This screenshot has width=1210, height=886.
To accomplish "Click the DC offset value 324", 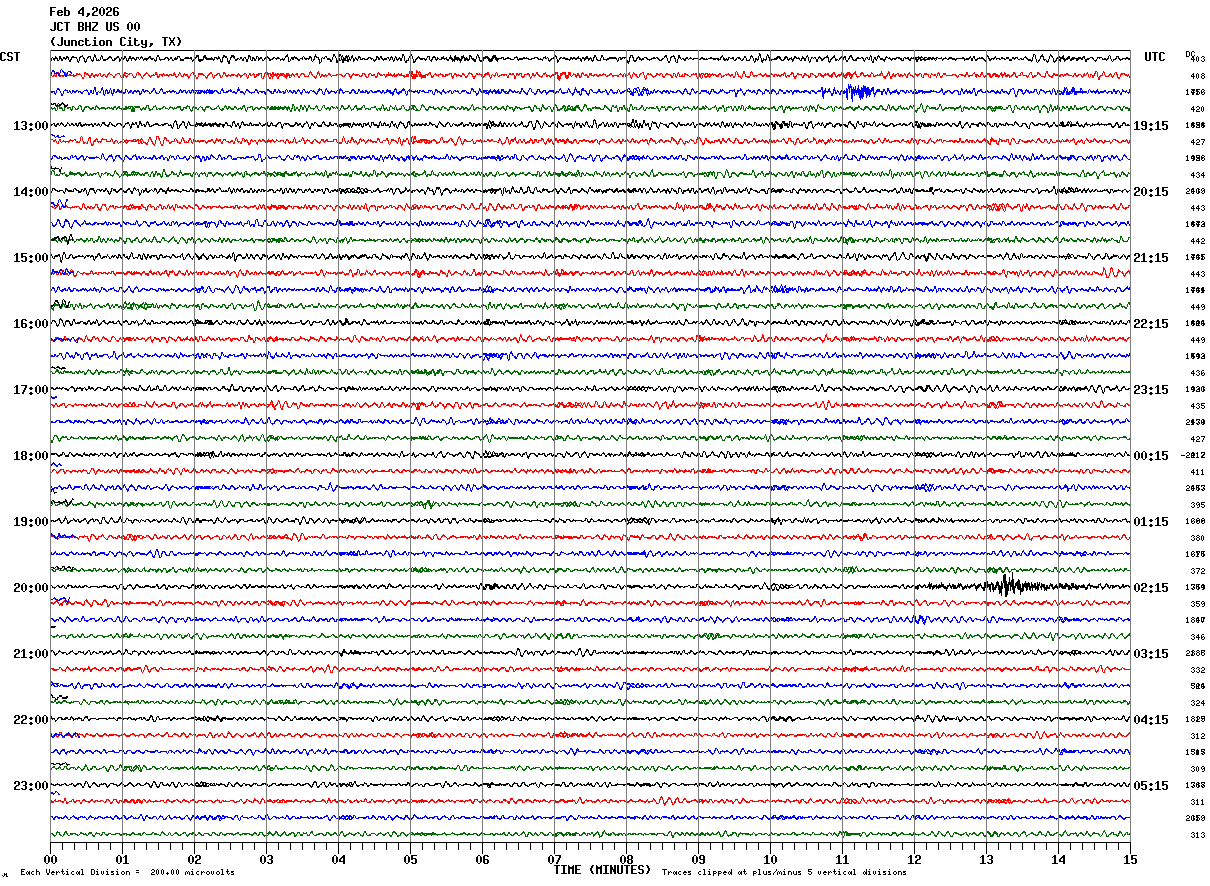I will tap(1197, 703).
